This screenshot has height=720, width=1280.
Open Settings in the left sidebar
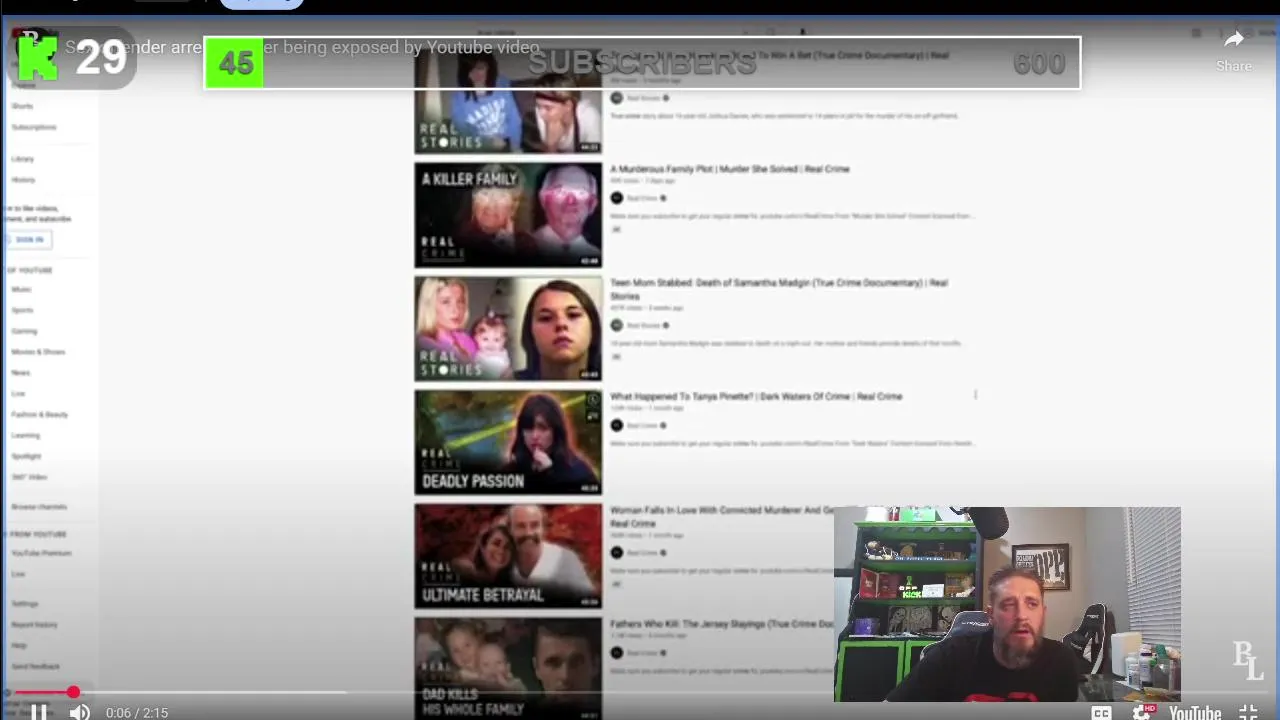point(25,604)
